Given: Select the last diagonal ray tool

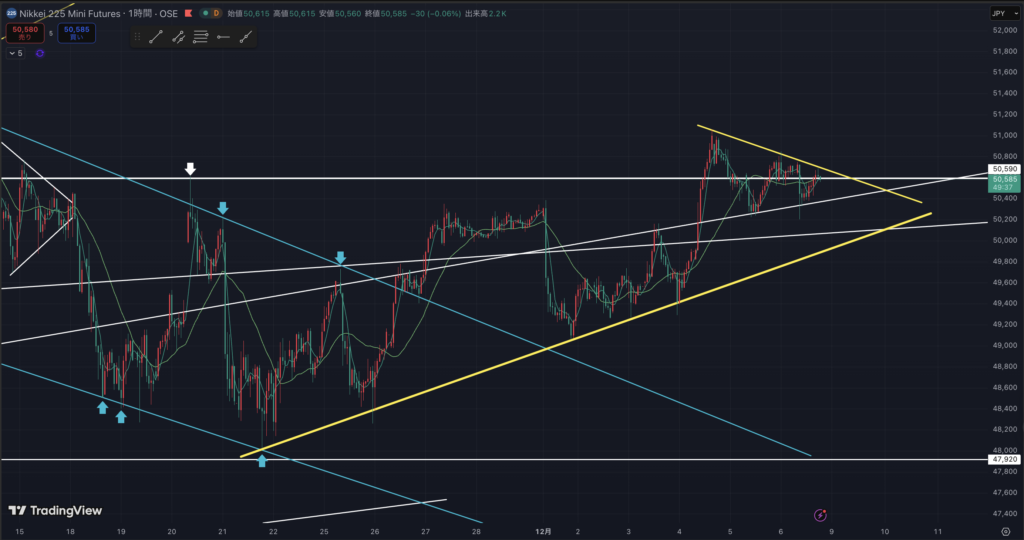Looking at the screenshot, I should tap(246, 37).
